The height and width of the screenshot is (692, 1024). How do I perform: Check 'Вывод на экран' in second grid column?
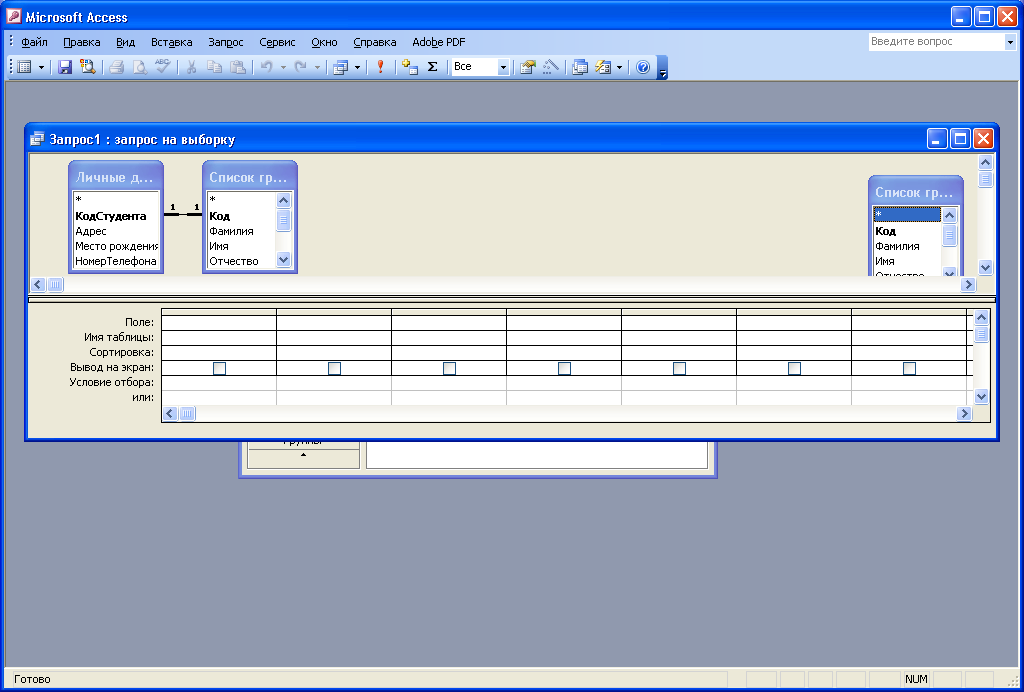coord(334,368)
